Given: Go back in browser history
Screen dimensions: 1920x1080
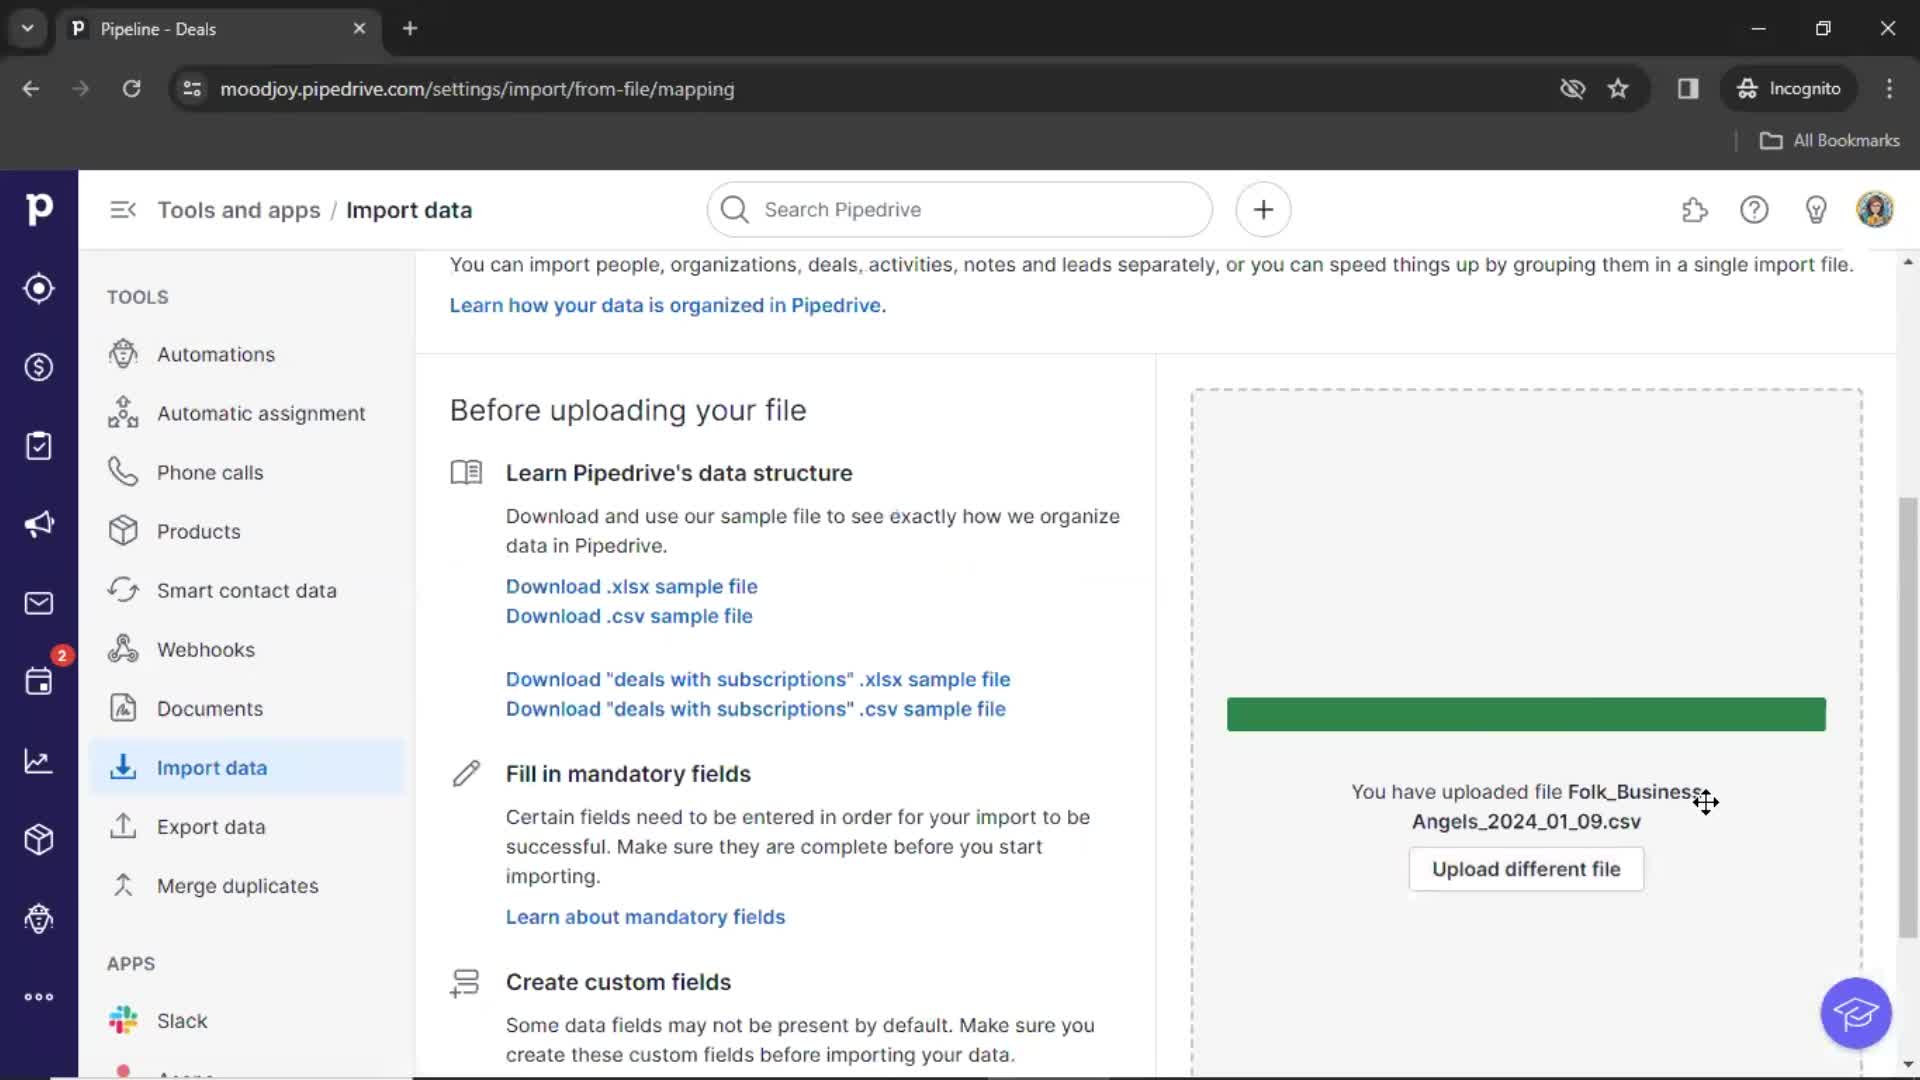Looking at the screenshot, I should [x=31, y=89].
